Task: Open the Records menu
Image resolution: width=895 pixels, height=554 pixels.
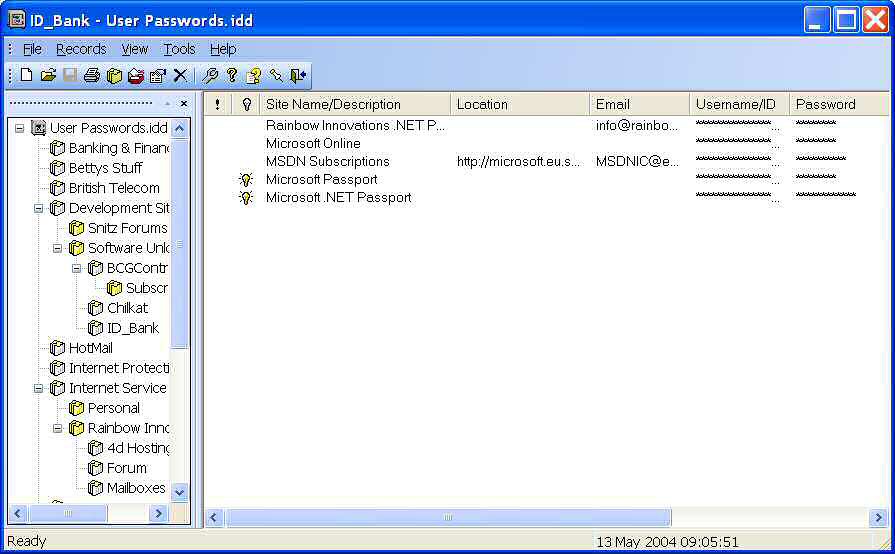Action: pyautogui.click(x=81, y=49)
